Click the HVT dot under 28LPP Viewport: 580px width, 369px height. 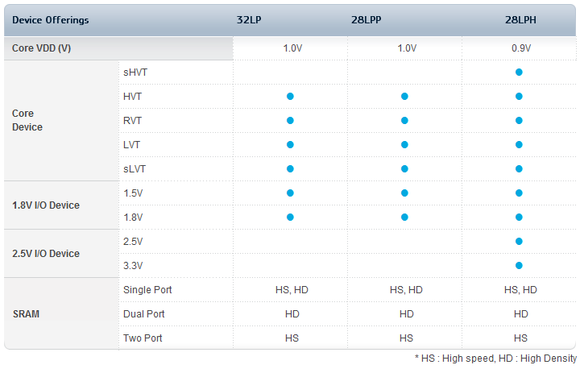405,96
